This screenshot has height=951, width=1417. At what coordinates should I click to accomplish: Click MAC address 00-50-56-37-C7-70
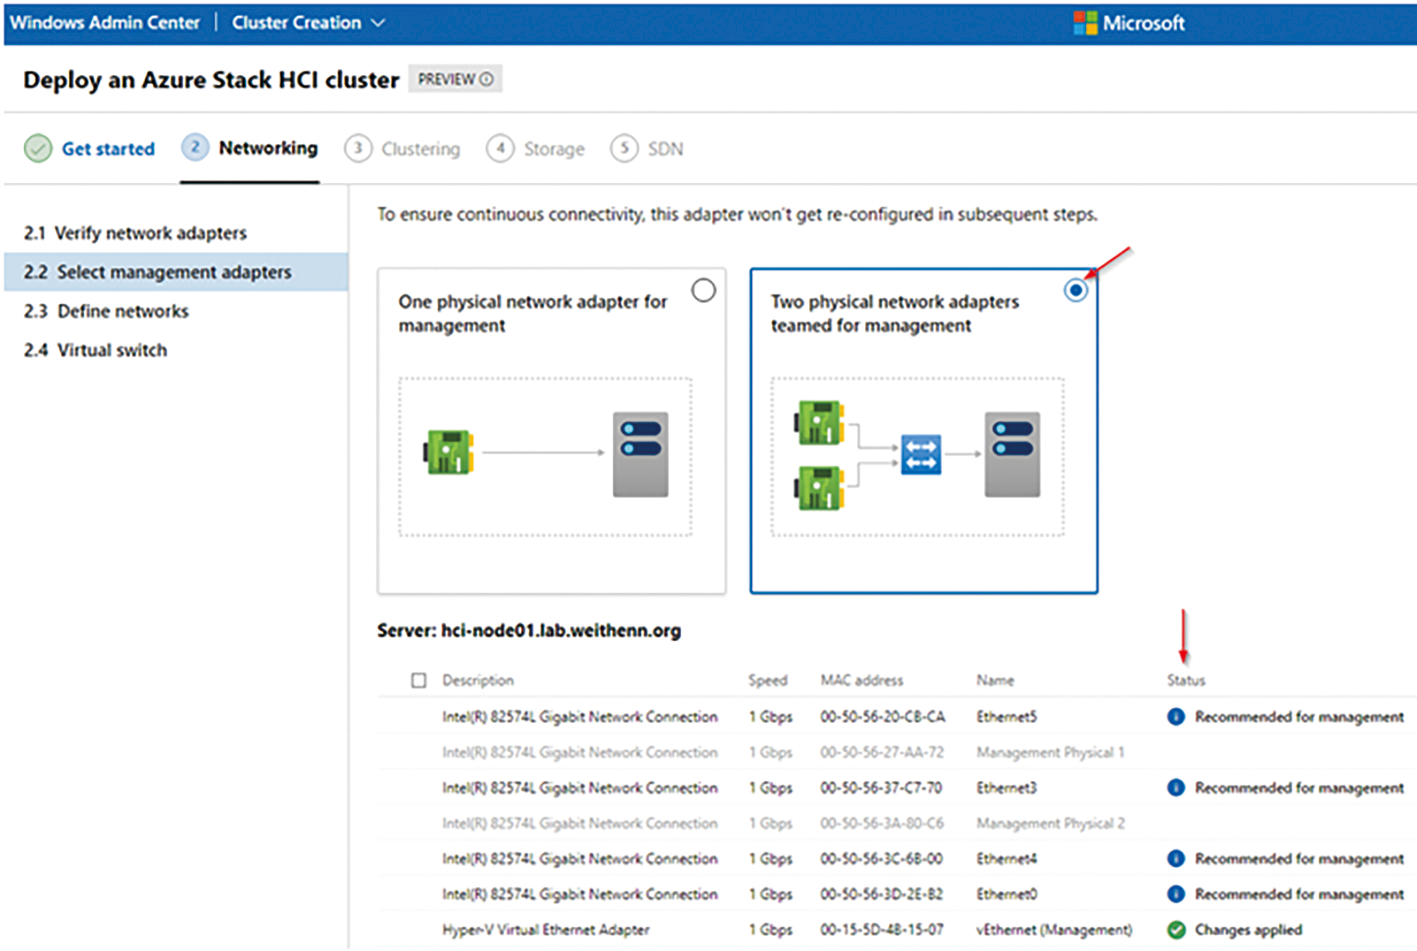881,788
